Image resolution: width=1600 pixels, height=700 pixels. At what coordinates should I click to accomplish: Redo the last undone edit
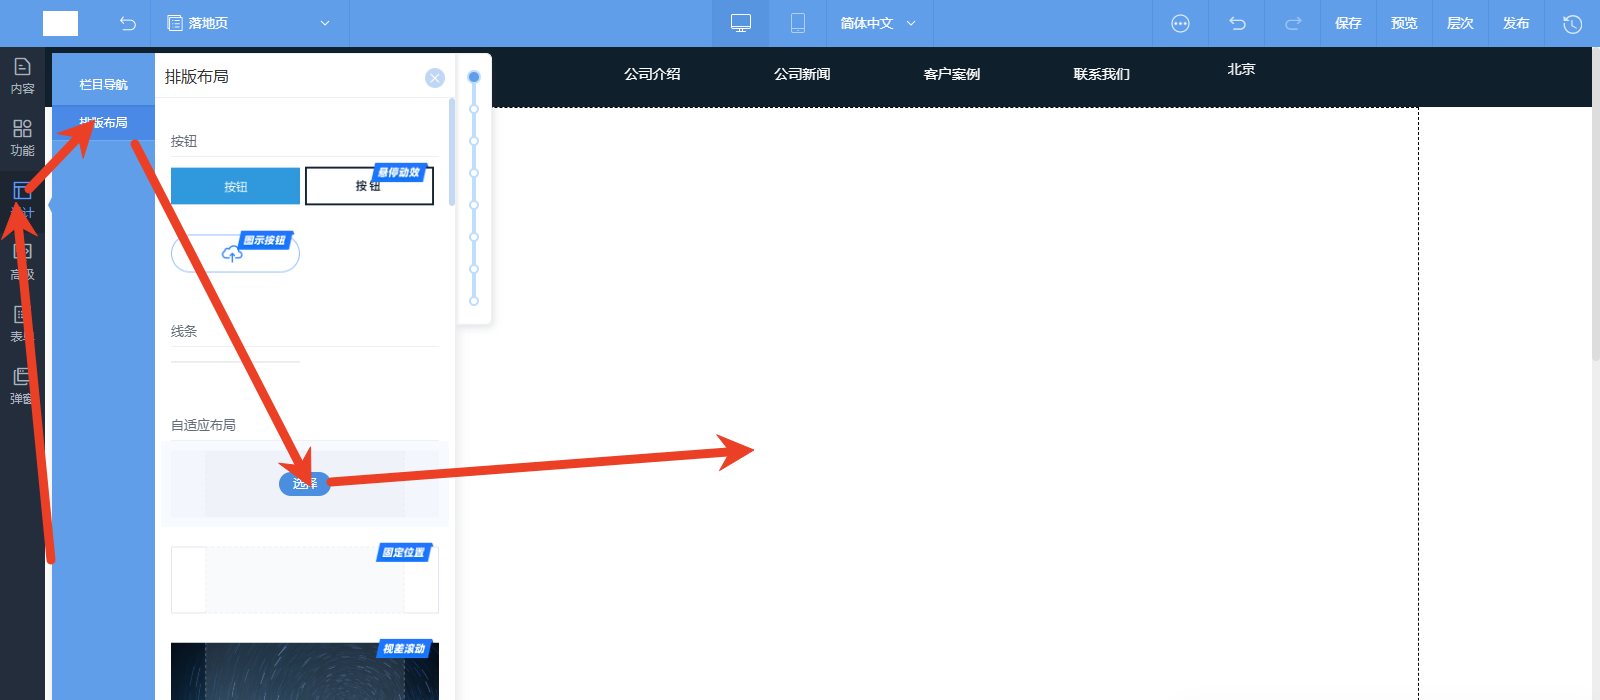tap(1293, 23)
